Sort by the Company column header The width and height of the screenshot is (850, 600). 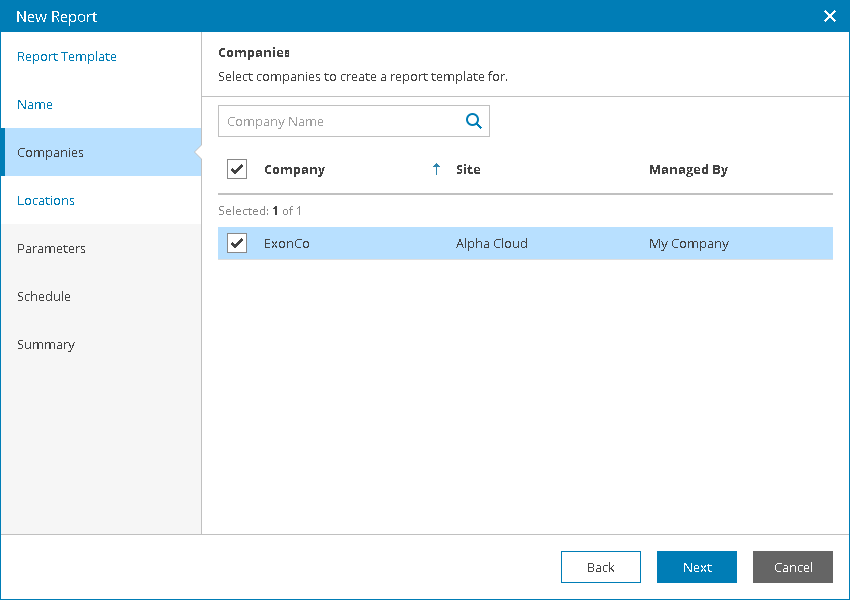pyautogui.click(x=294, y=170)
